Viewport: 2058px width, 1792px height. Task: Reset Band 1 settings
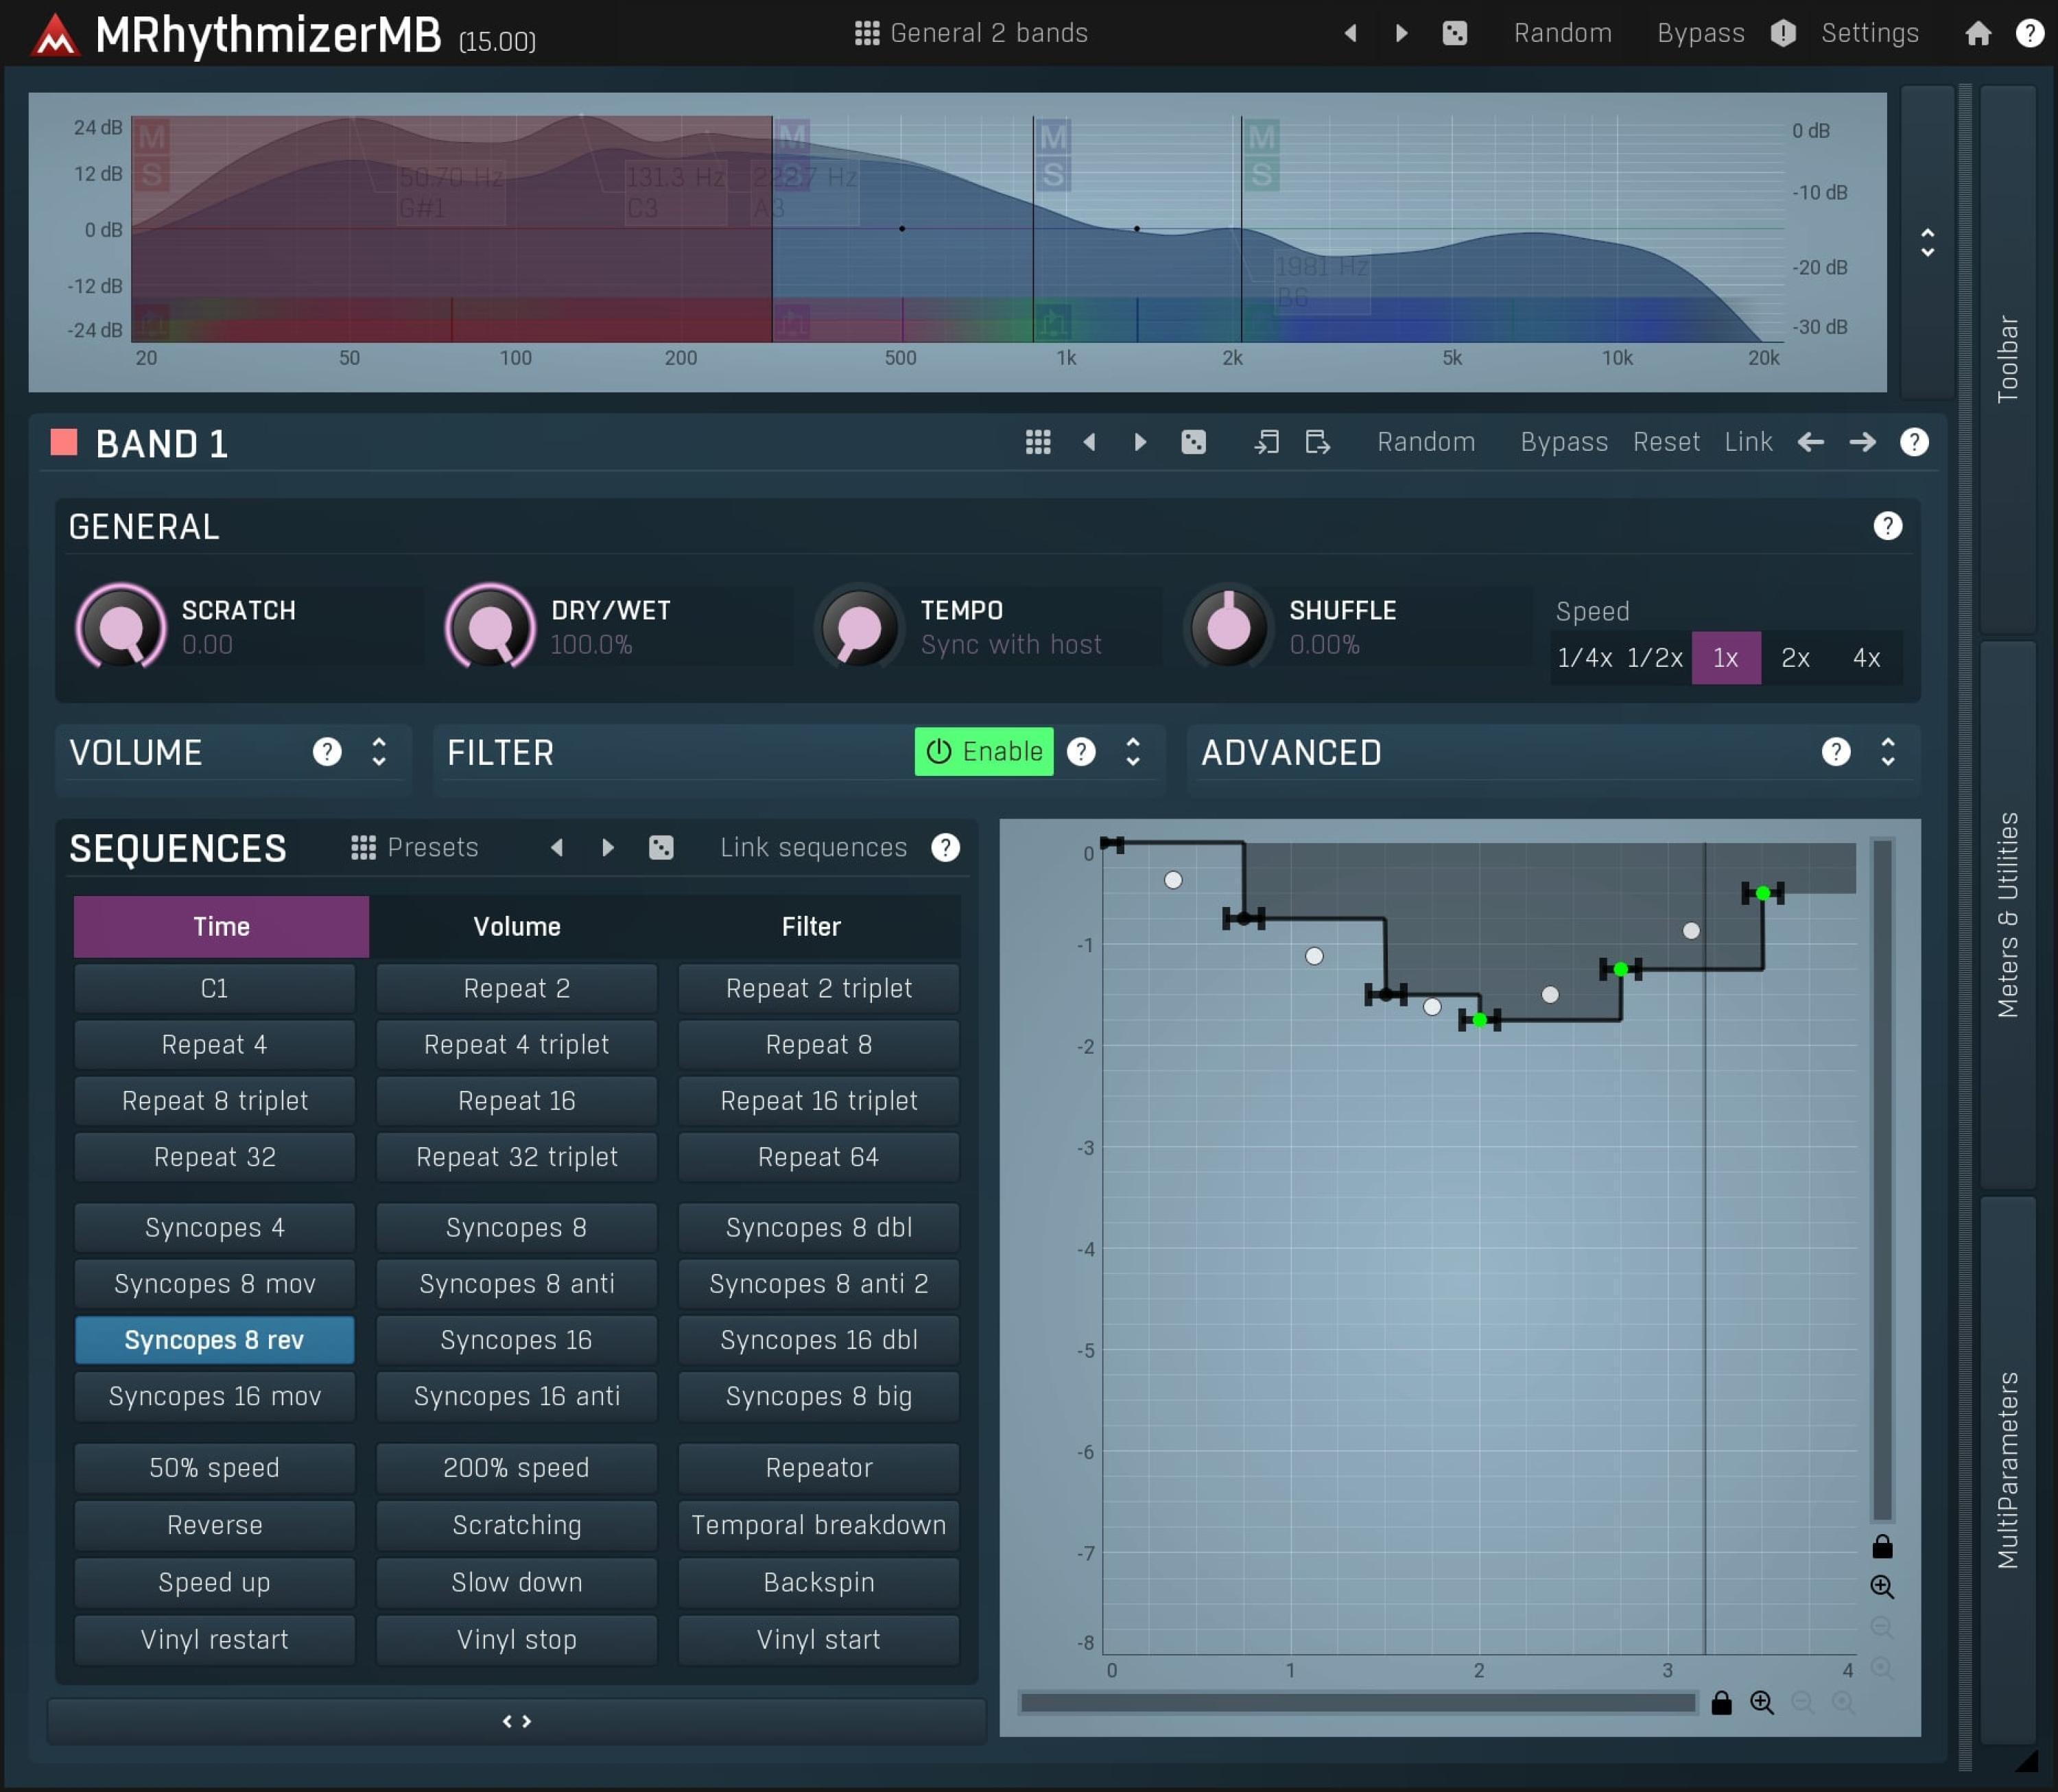[1666, 442]
